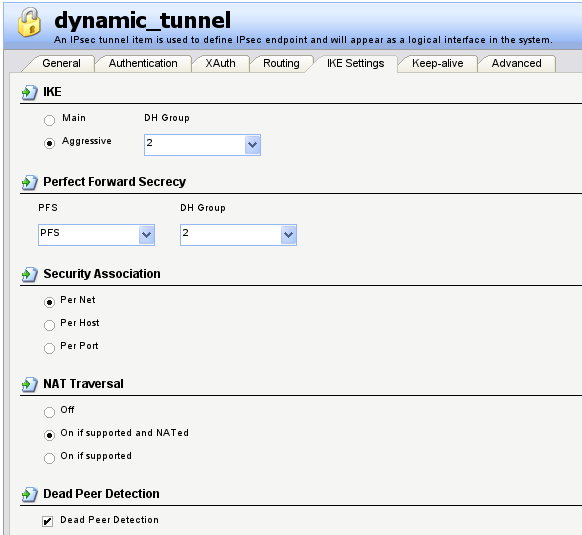
Task: Switch to the XAuth tab
Action: click(220, 63)
